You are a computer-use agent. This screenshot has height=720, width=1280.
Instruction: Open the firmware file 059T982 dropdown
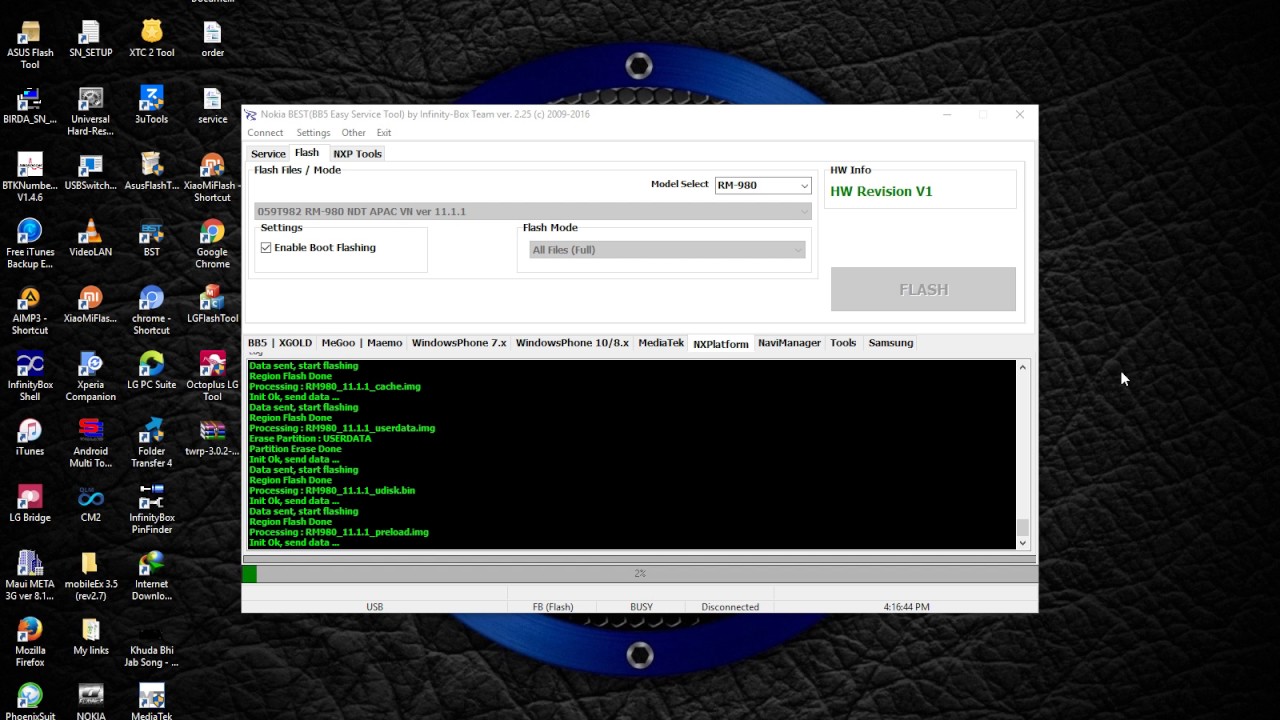pos(533,211)
